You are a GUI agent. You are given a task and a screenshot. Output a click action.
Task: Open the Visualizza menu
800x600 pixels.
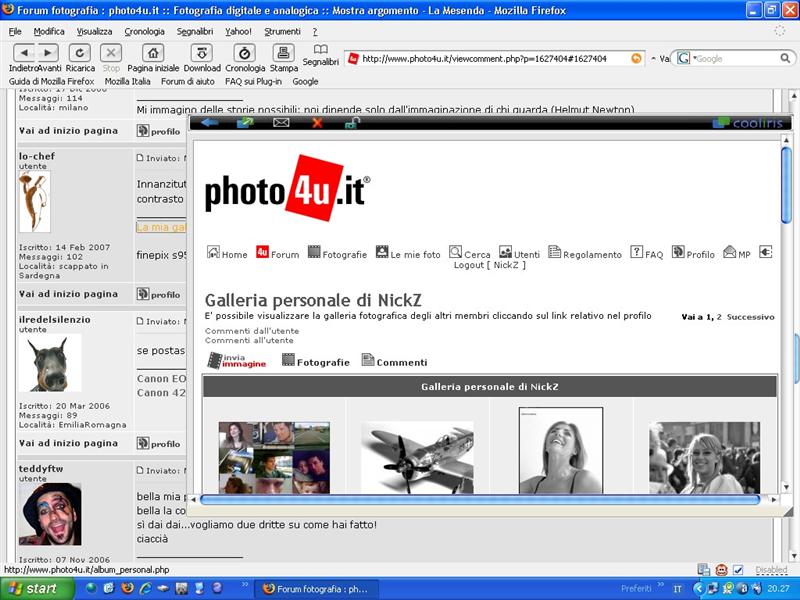[94, 32]
